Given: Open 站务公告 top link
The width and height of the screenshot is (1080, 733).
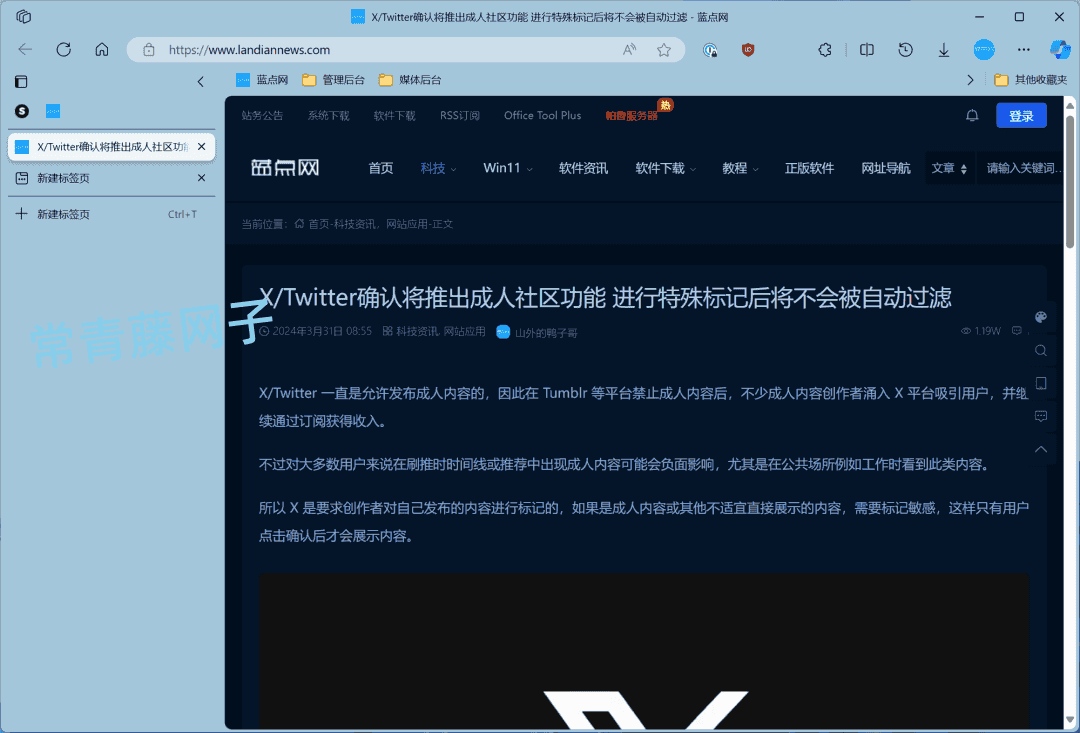Looking at the screenshot, I should [x=262, y=116].
